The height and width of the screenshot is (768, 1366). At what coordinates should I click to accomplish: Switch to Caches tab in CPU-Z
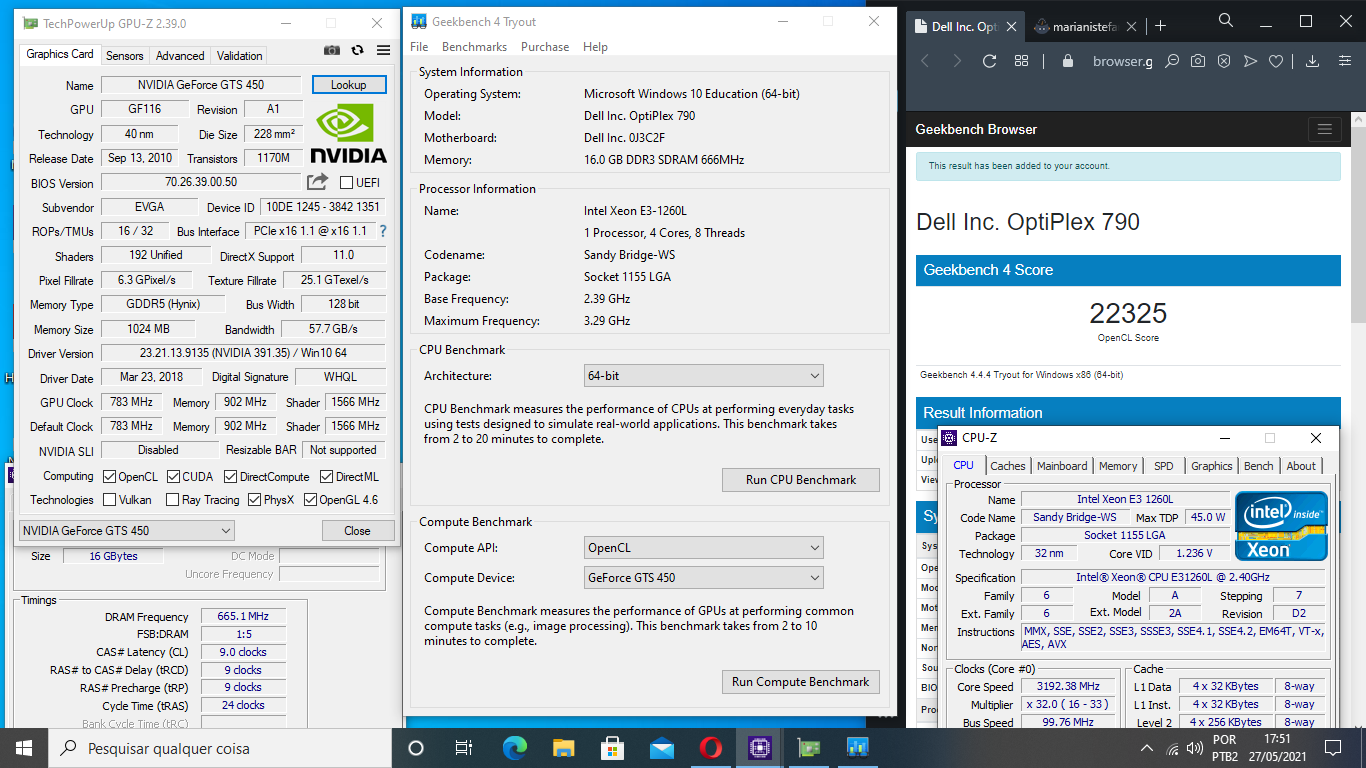1008,466
